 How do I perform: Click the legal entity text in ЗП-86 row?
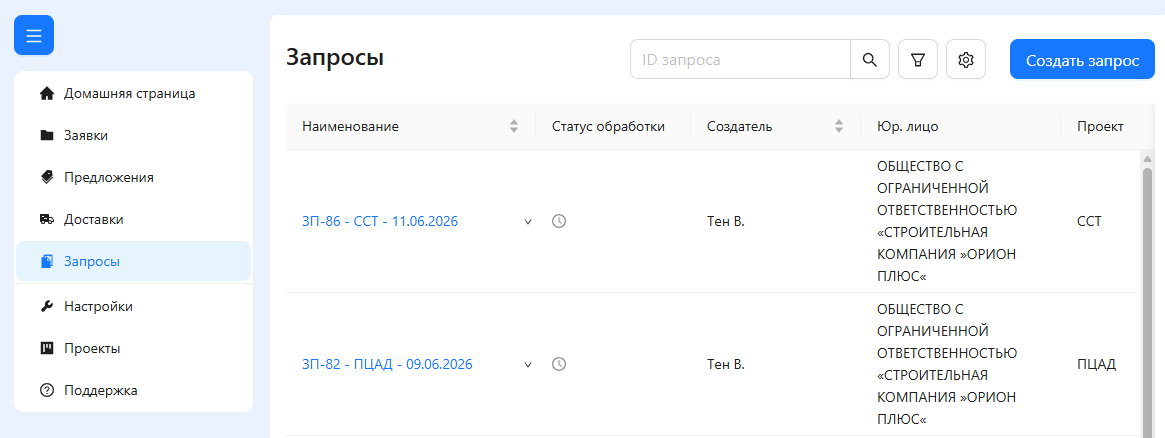click(x=947, y=221)
